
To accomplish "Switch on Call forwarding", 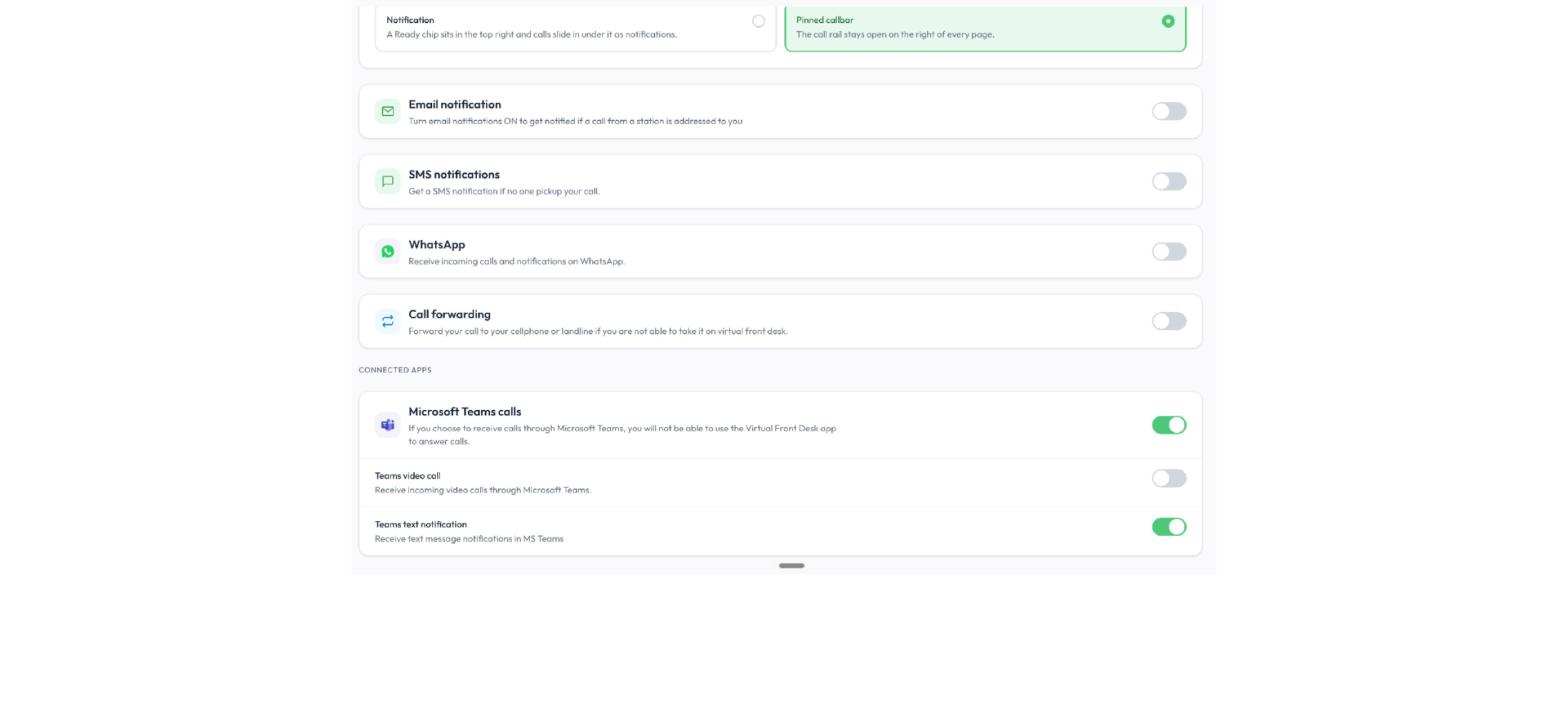I will [x=1169, y=321].
